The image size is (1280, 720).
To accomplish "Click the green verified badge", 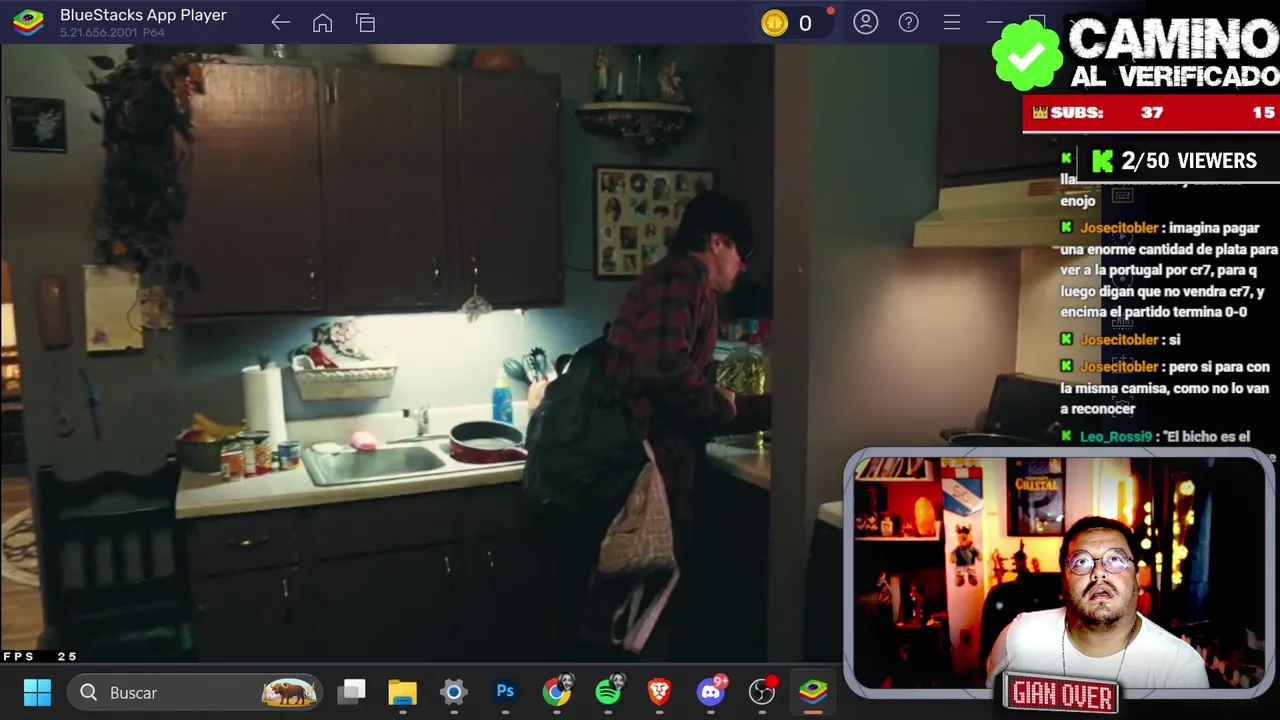I will tap(1027, 55).
